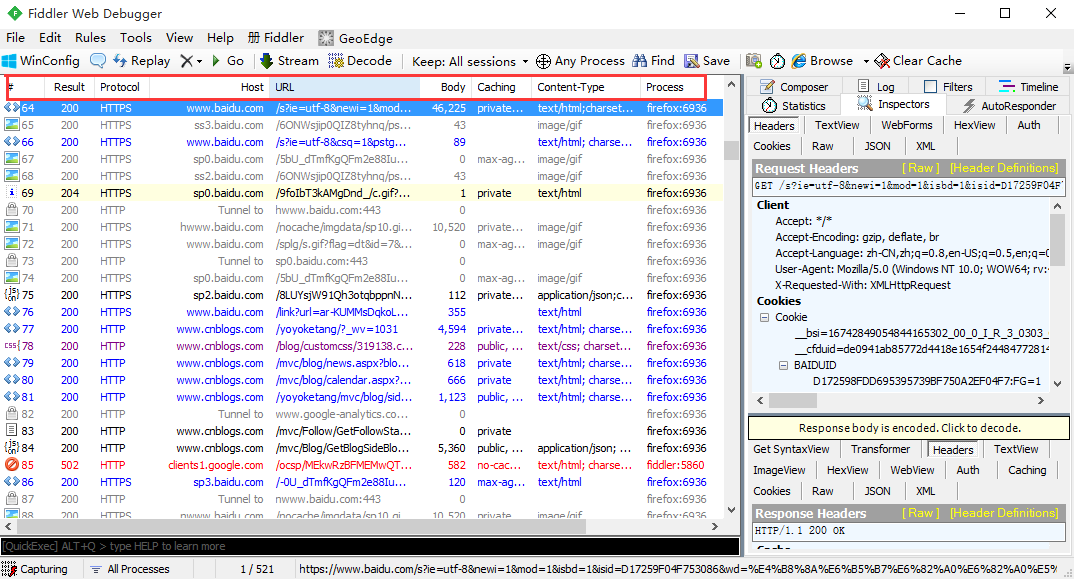
Task: Open the All Processes filter dropdown
Action: point(136,568)
